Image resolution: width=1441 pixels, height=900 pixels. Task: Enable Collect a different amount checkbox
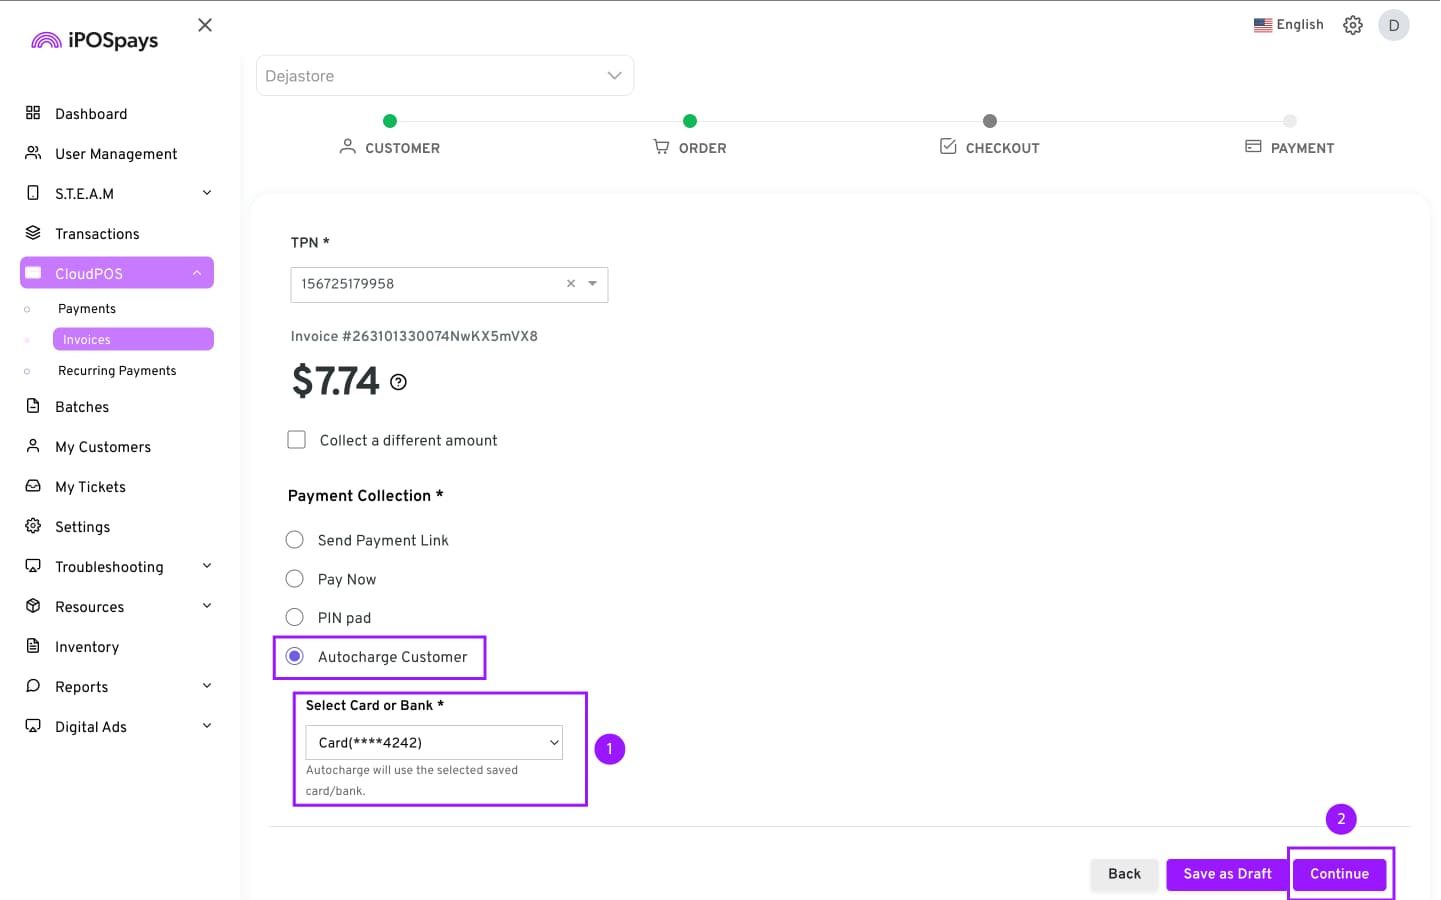[297, 440]
